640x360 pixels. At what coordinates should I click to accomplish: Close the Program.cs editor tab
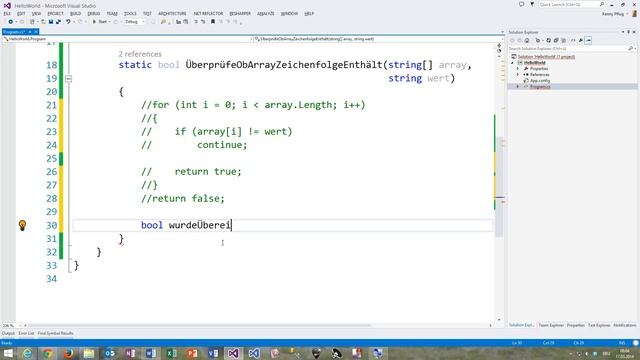[x=36, y=31]
